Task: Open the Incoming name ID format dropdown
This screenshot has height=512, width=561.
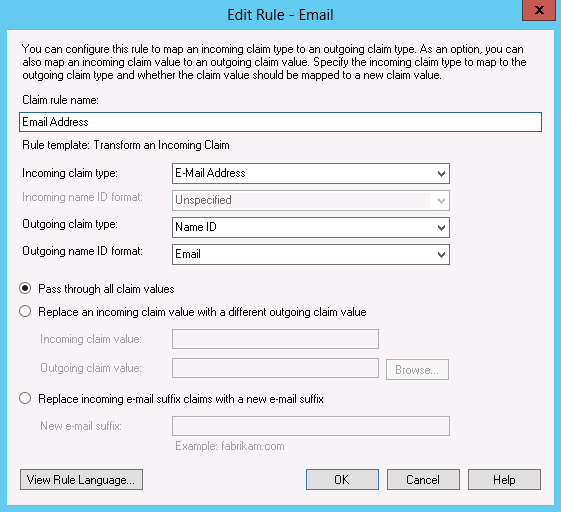Action: [x=311, y=200]
